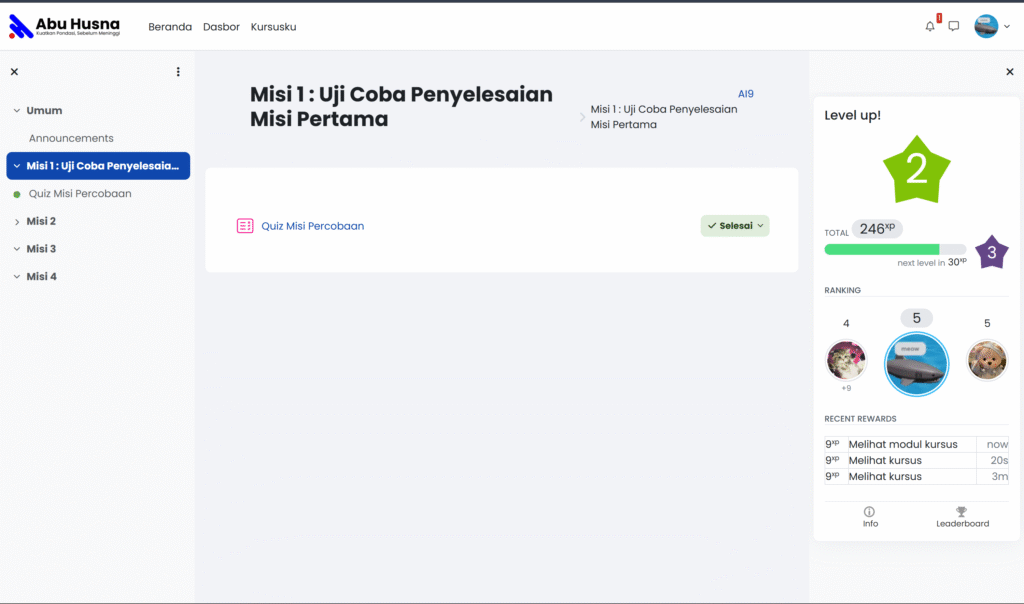Screen dimensions: 1024x604
Task: Open the Kursusku menu item
Action: (273, 27)
